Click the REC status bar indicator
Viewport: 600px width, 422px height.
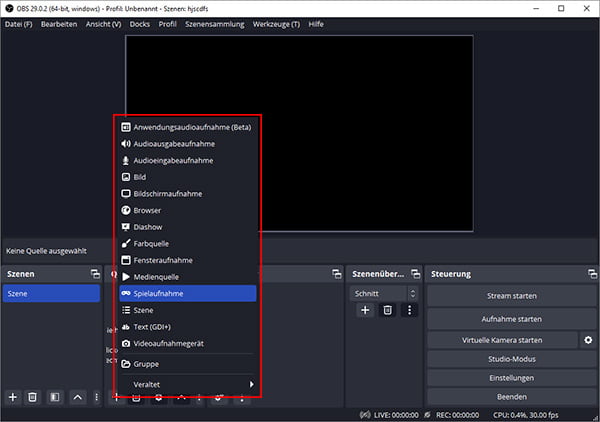tap(452, 415)
